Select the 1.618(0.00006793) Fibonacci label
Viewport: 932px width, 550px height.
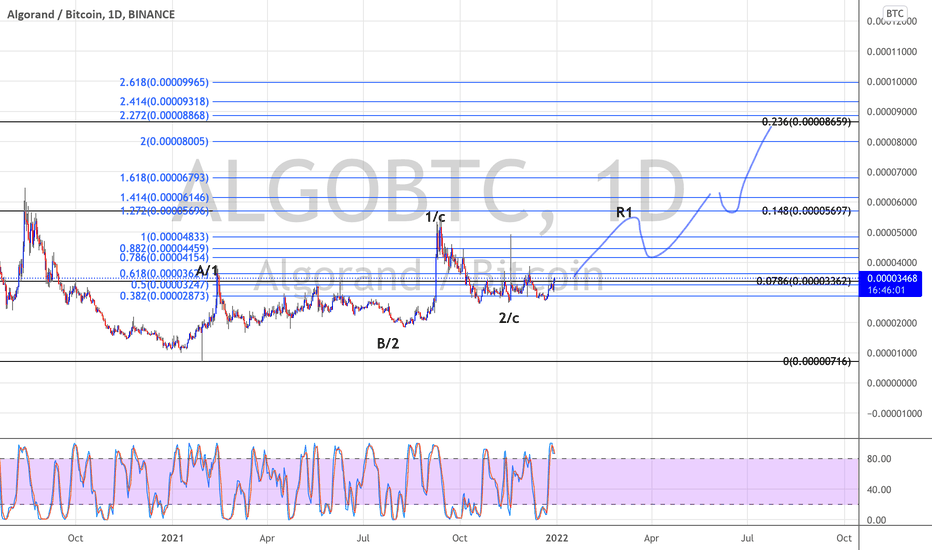click(x=164, y=178)
